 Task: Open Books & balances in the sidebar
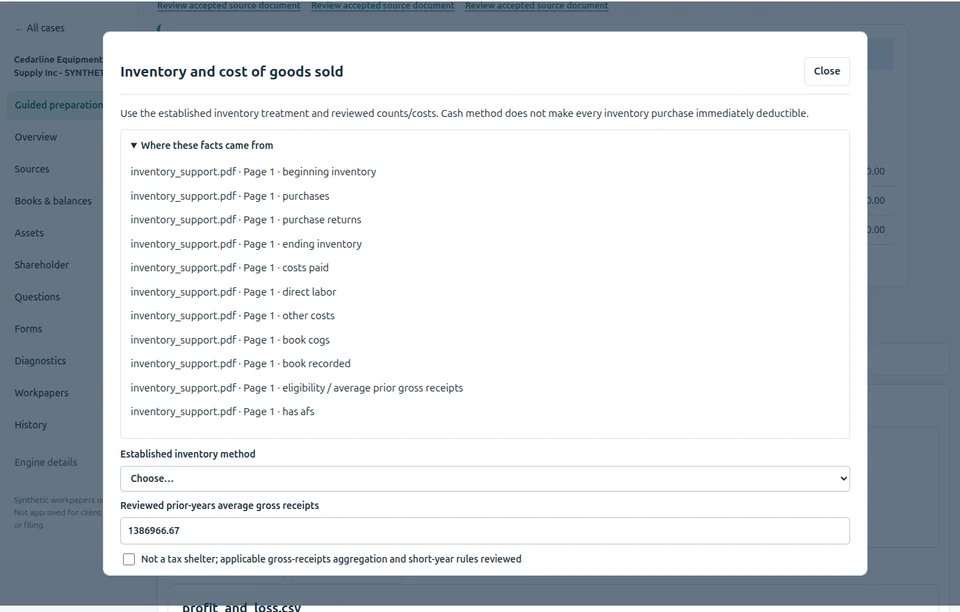click(x=53, y=201)
